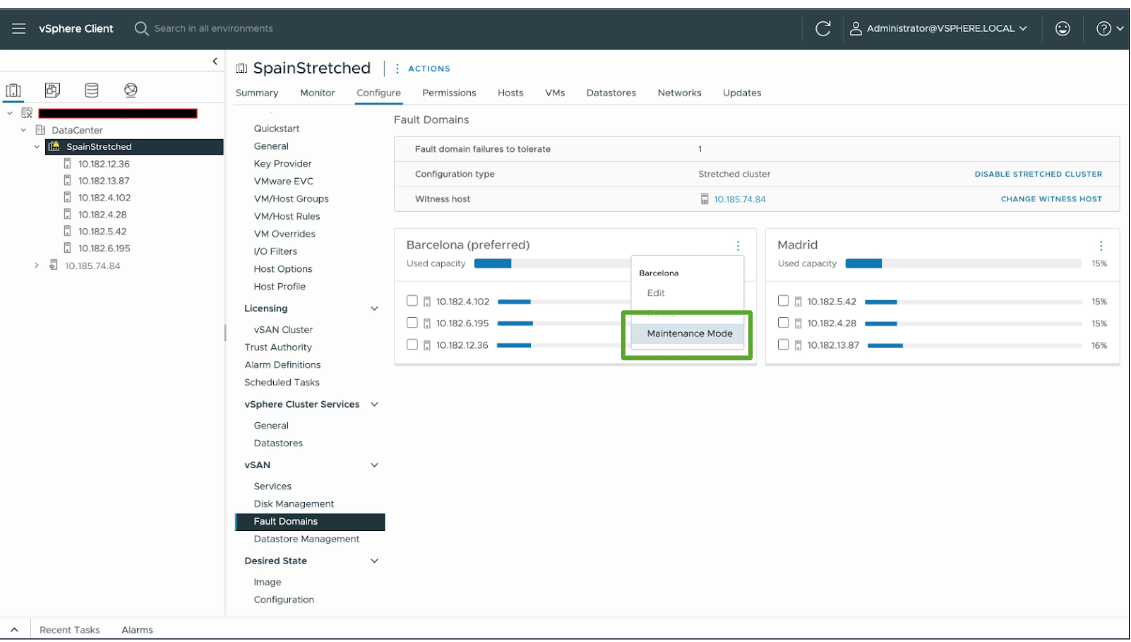
Task: Collapse the vSAN section in Configure menu
Action: (375, 465)
